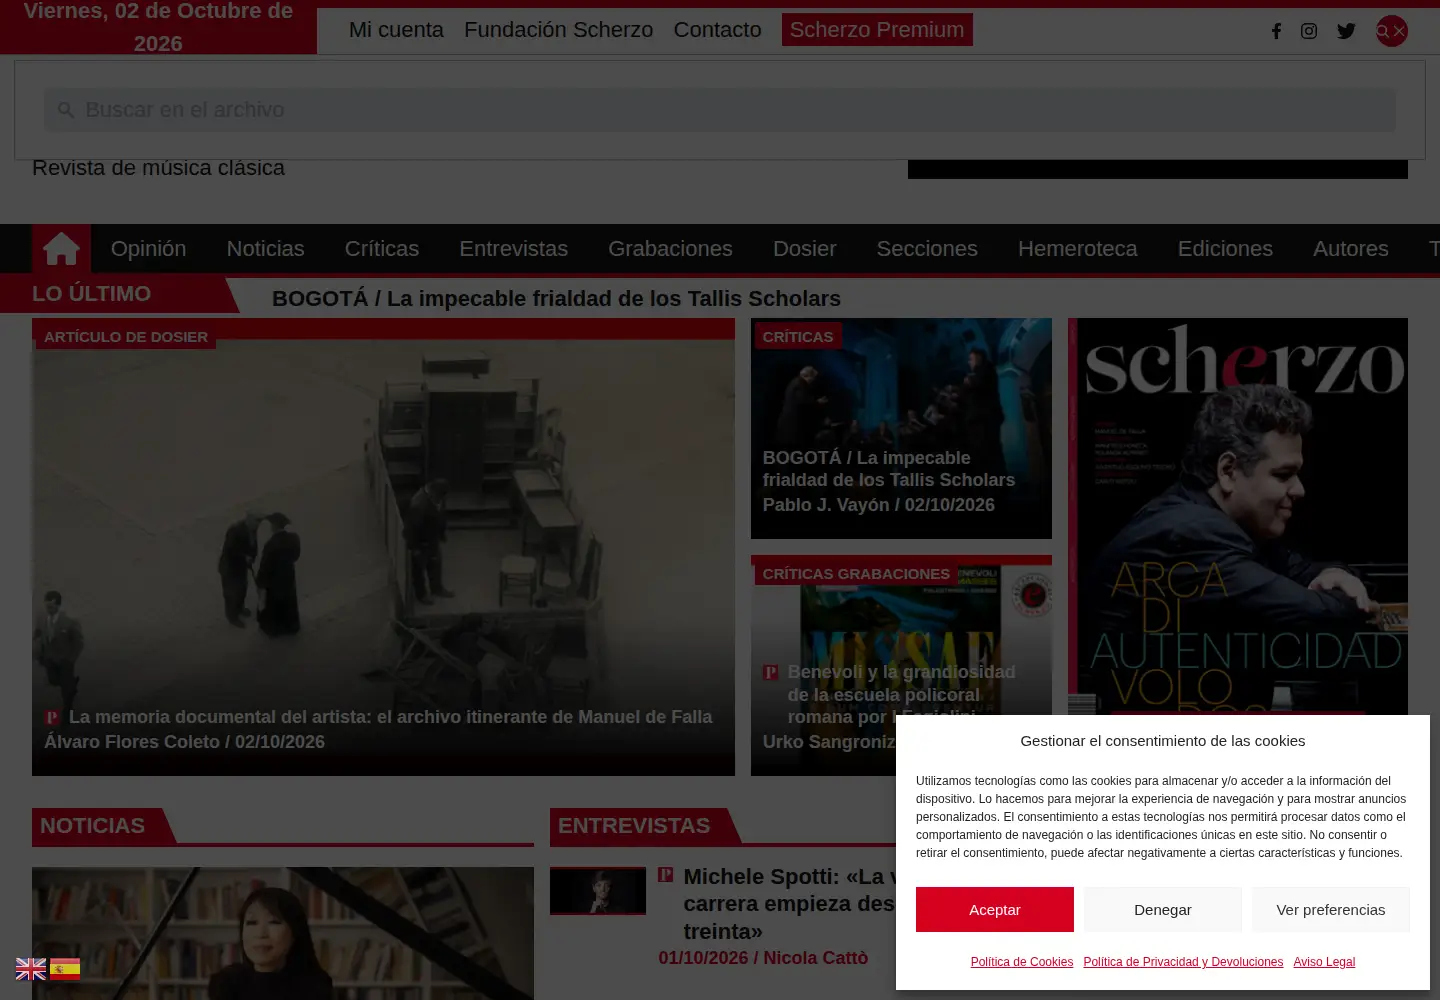Open the news photo of woman at piano
Viewport: 1440px width, 1000px height.
(x=283, y=933)
